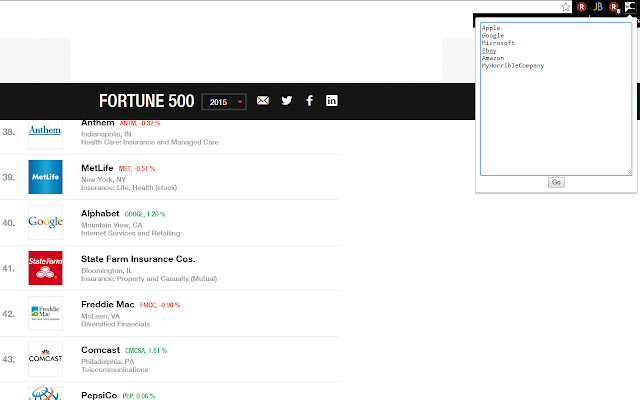
Task: Open the Alphabet company link
Action: [100, 213]
